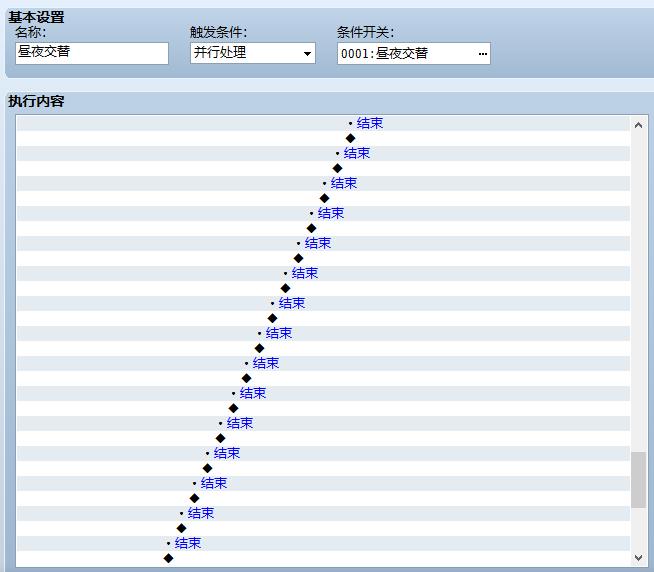
Task: Open the 触发条件 dropdown showing 并行处理
Action: [253, 53]
